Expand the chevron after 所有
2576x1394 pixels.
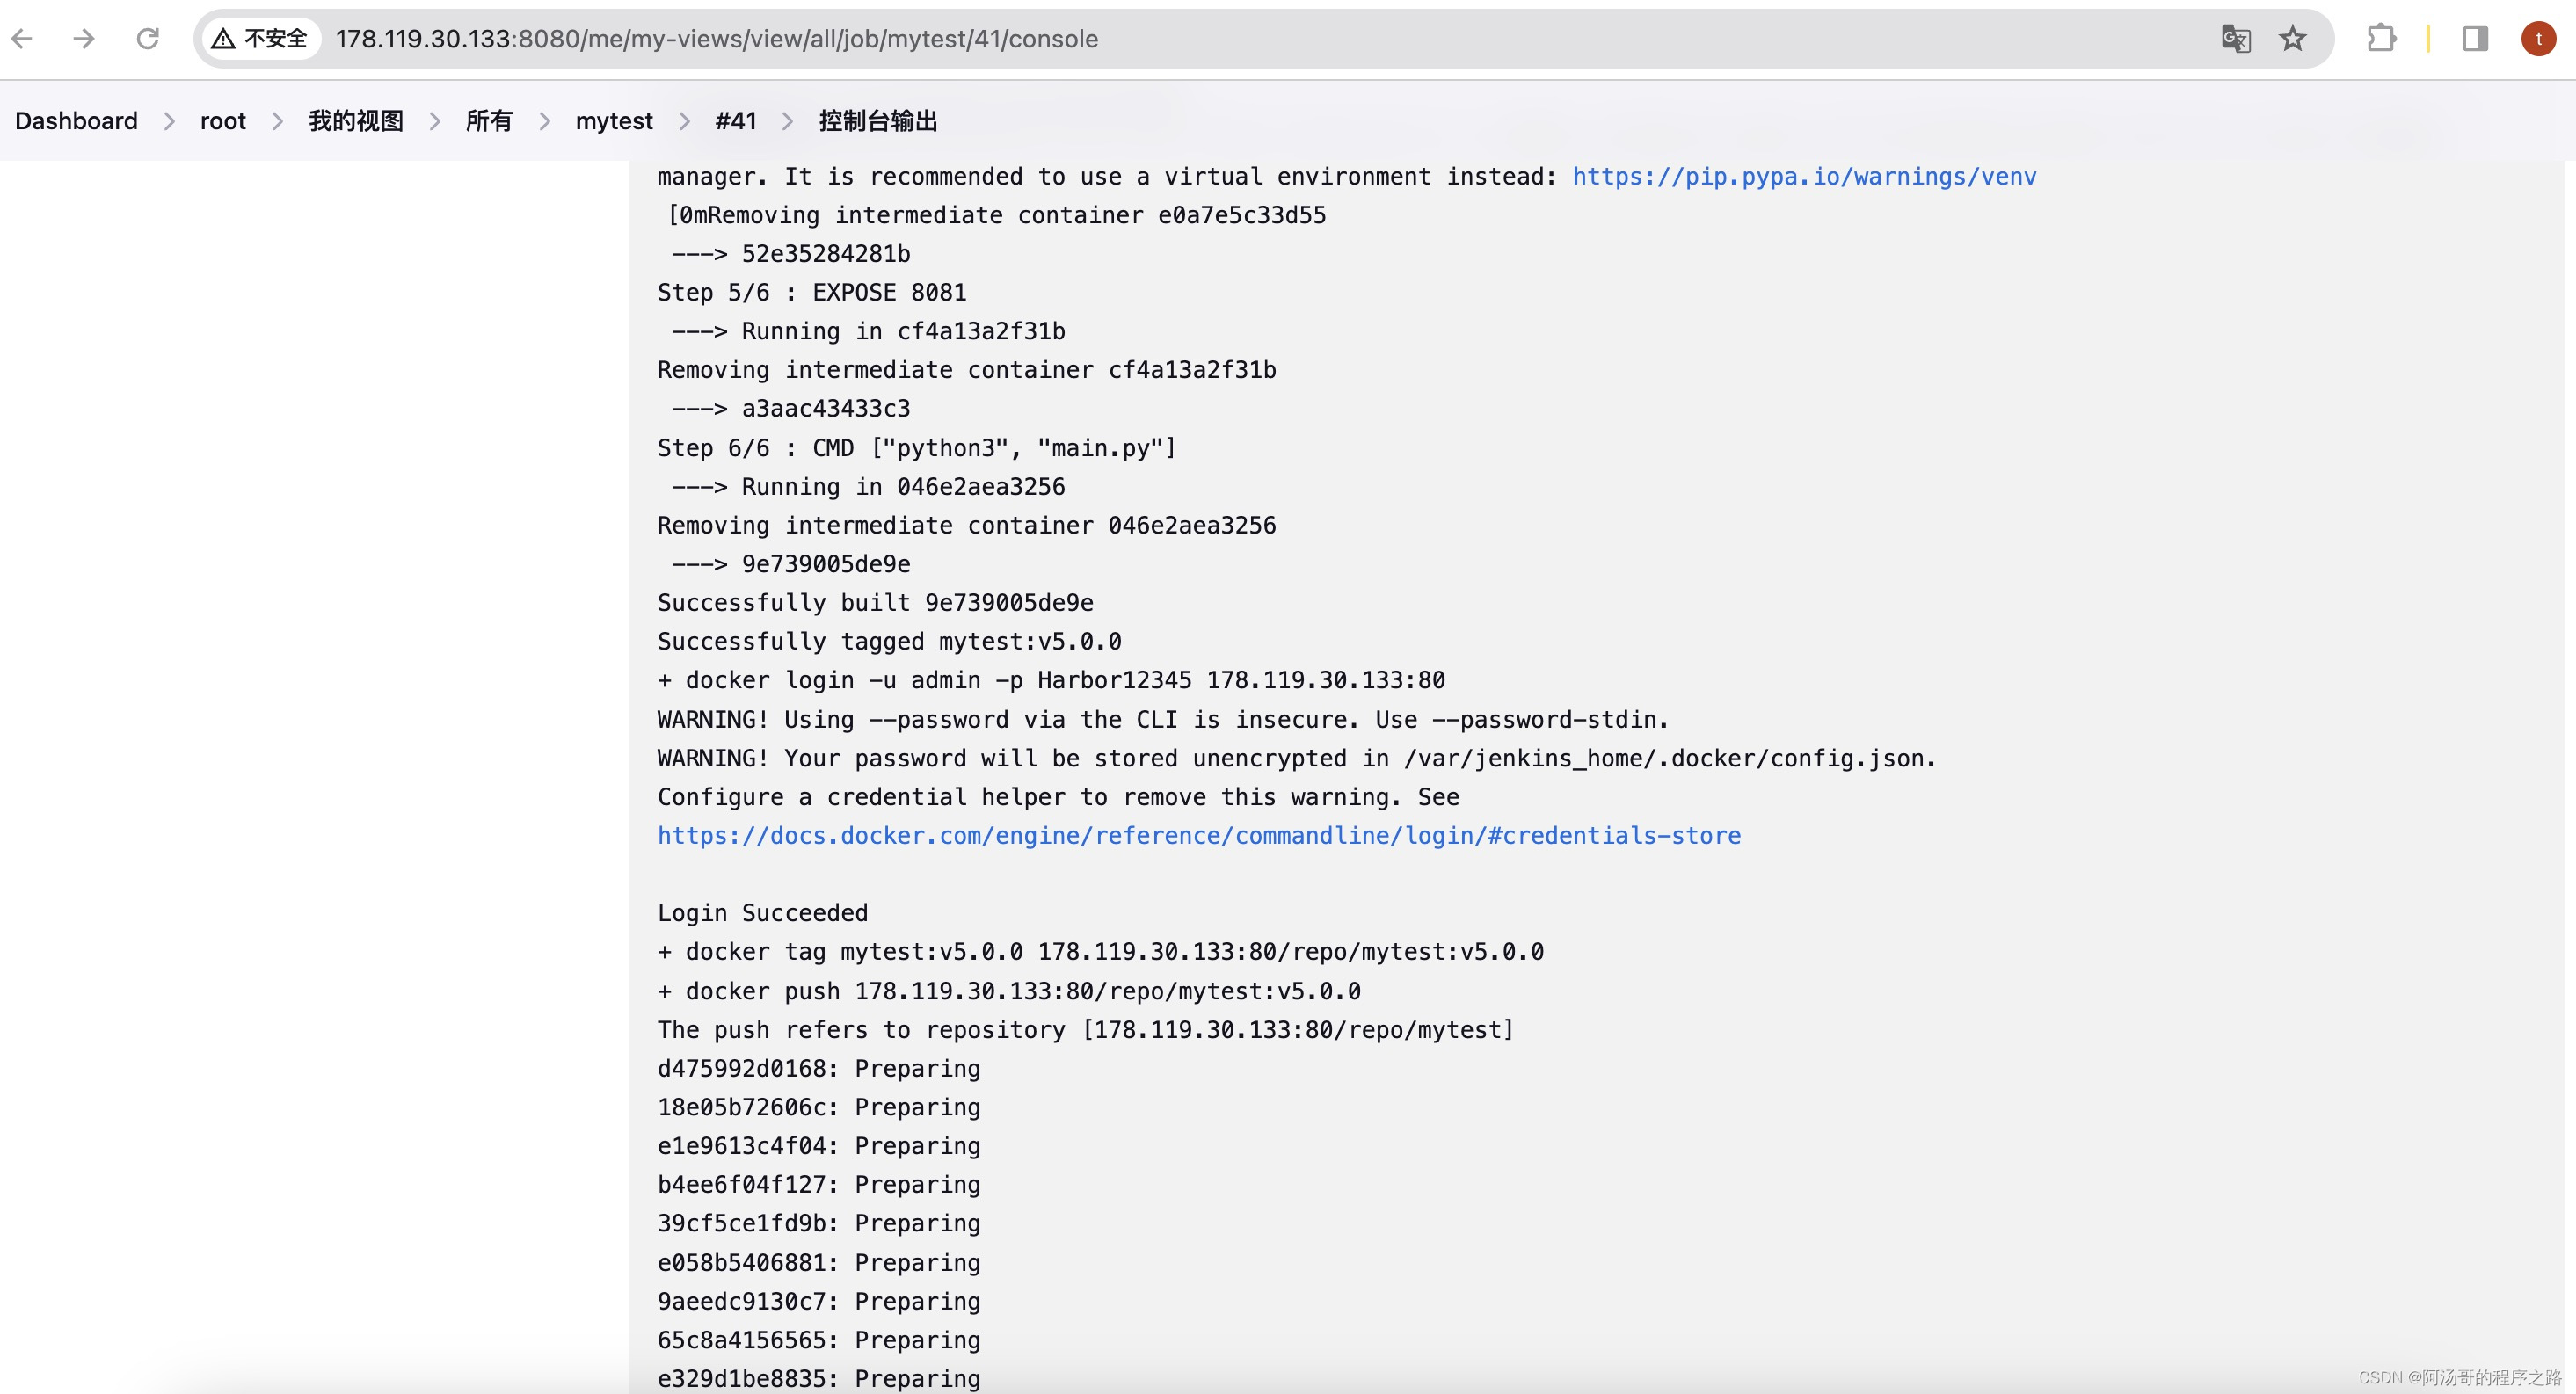point(544,121)
